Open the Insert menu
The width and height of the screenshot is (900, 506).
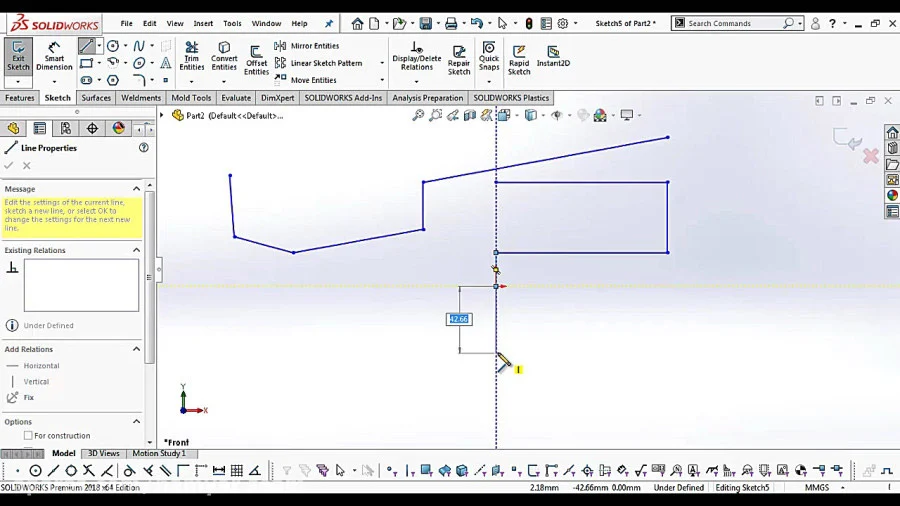tap(203, 24)
